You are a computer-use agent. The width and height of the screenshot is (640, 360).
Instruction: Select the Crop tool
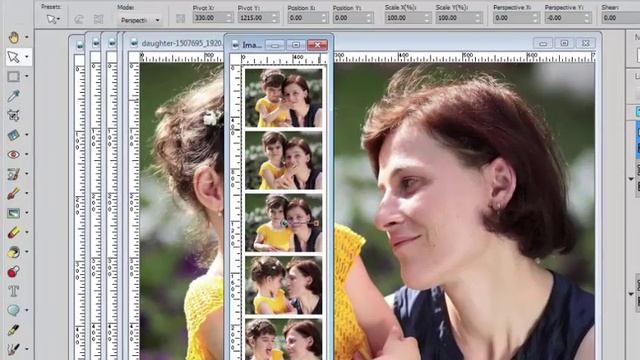pos(13,116)
